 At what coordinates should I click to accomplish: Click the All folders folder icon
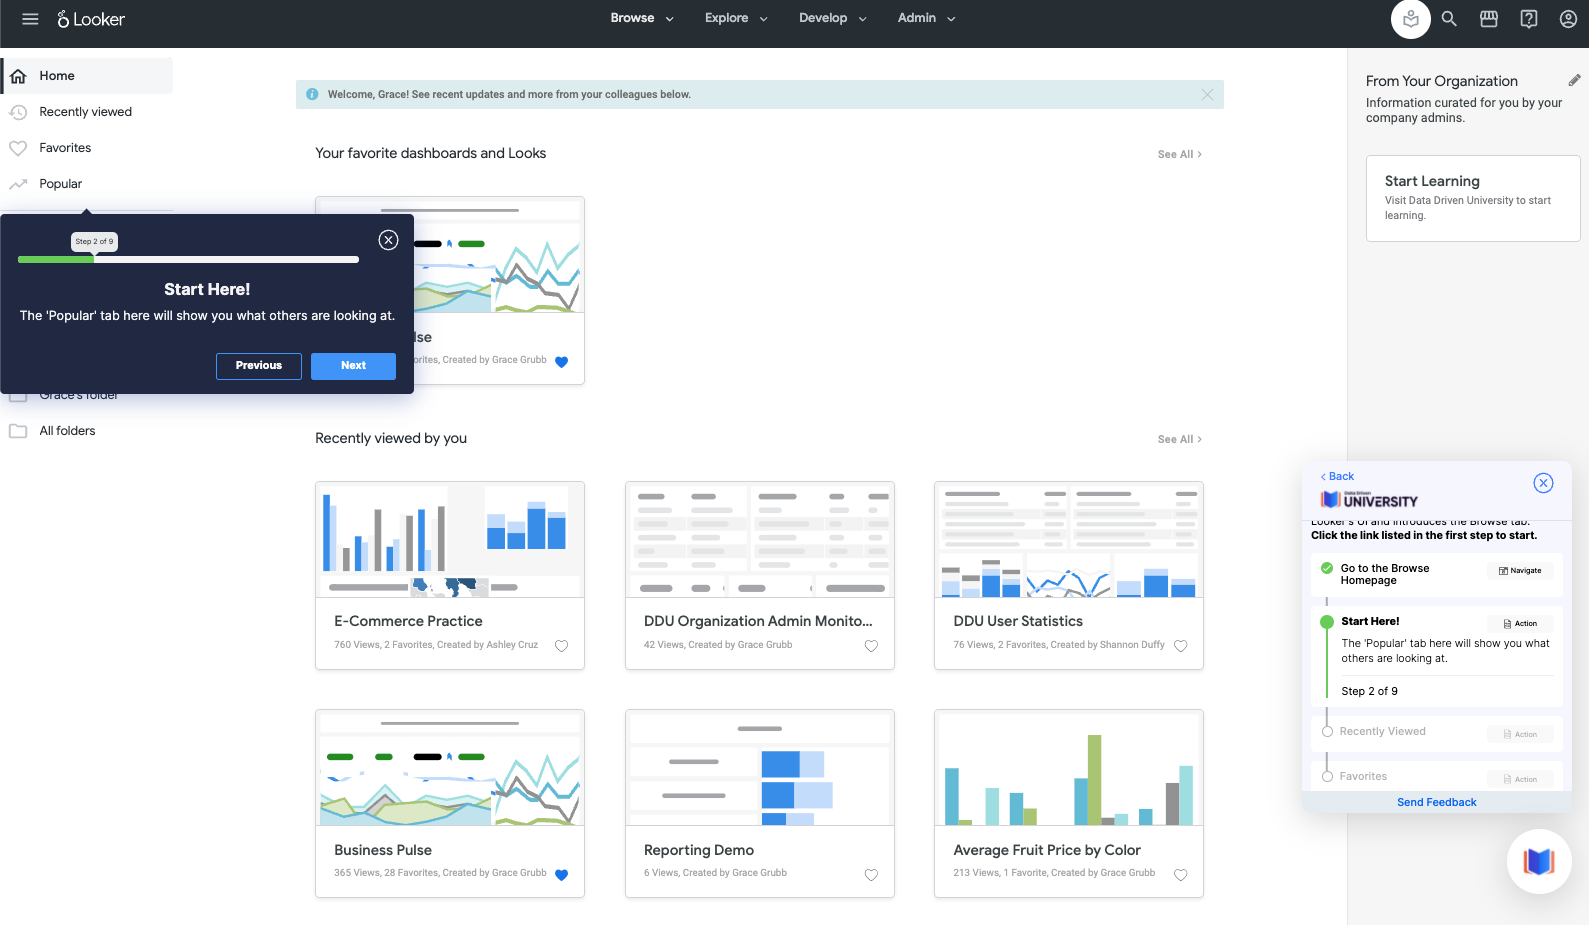(x=18, y=431)
